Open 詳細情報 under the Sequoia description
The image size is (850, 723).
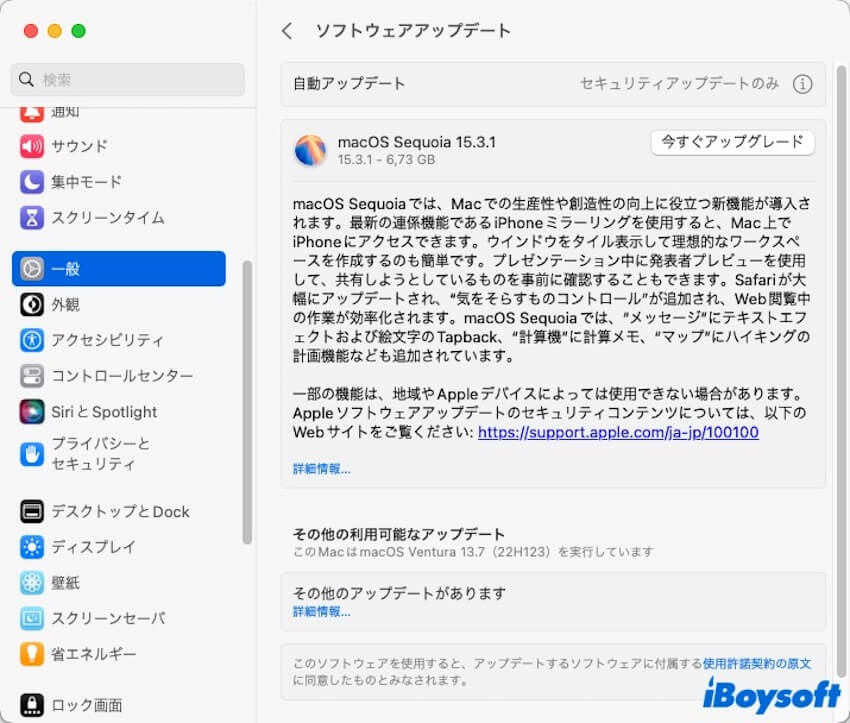click(321, 469)
